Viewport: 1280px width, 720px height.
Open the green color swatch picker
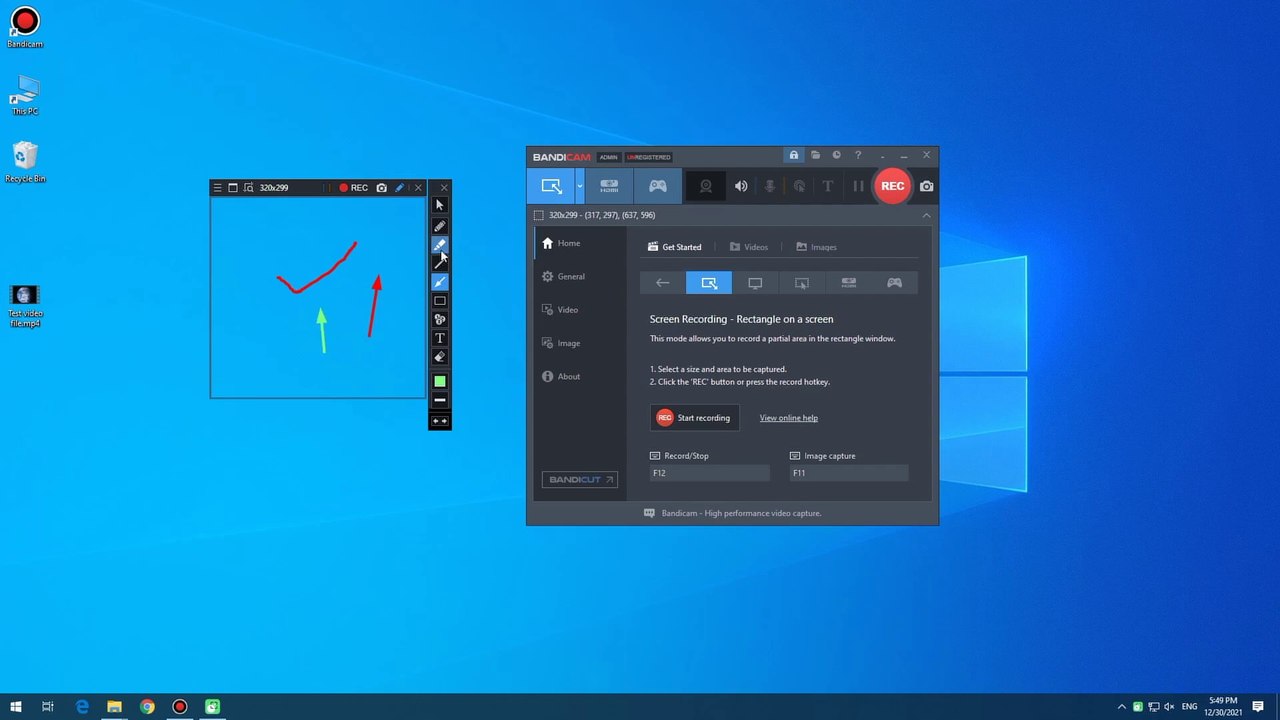pos(439,381)
